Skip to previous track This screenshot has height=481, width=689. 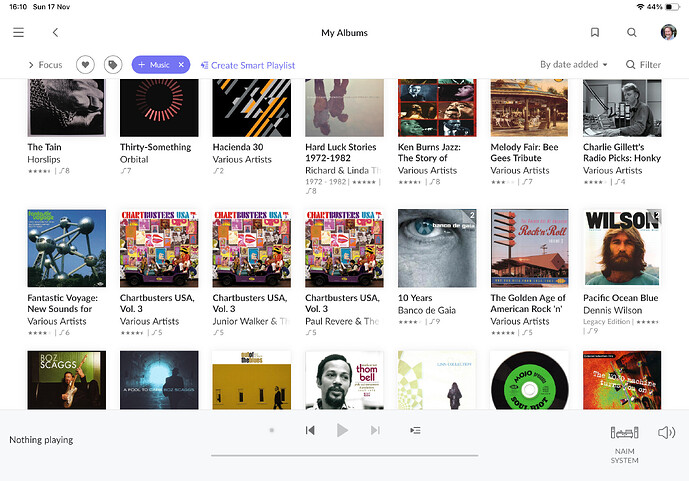coord(310,430)
